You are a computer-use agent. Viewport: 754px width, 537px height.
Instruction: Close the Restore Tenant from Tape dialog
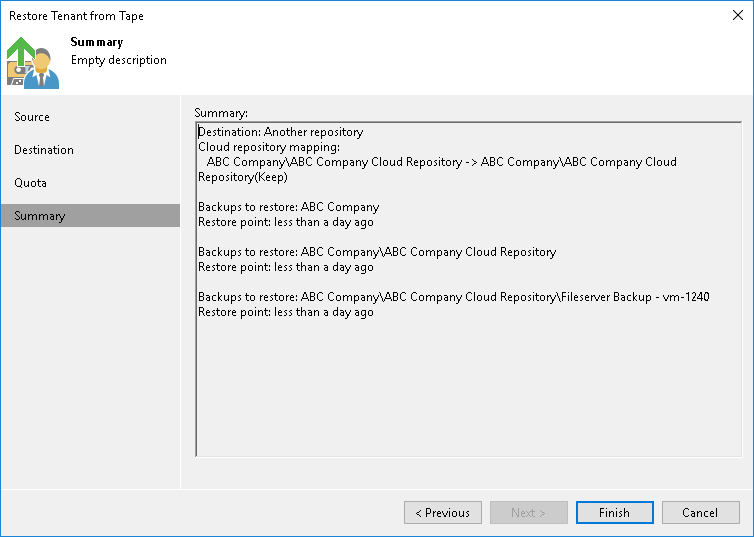click(738, 15)
